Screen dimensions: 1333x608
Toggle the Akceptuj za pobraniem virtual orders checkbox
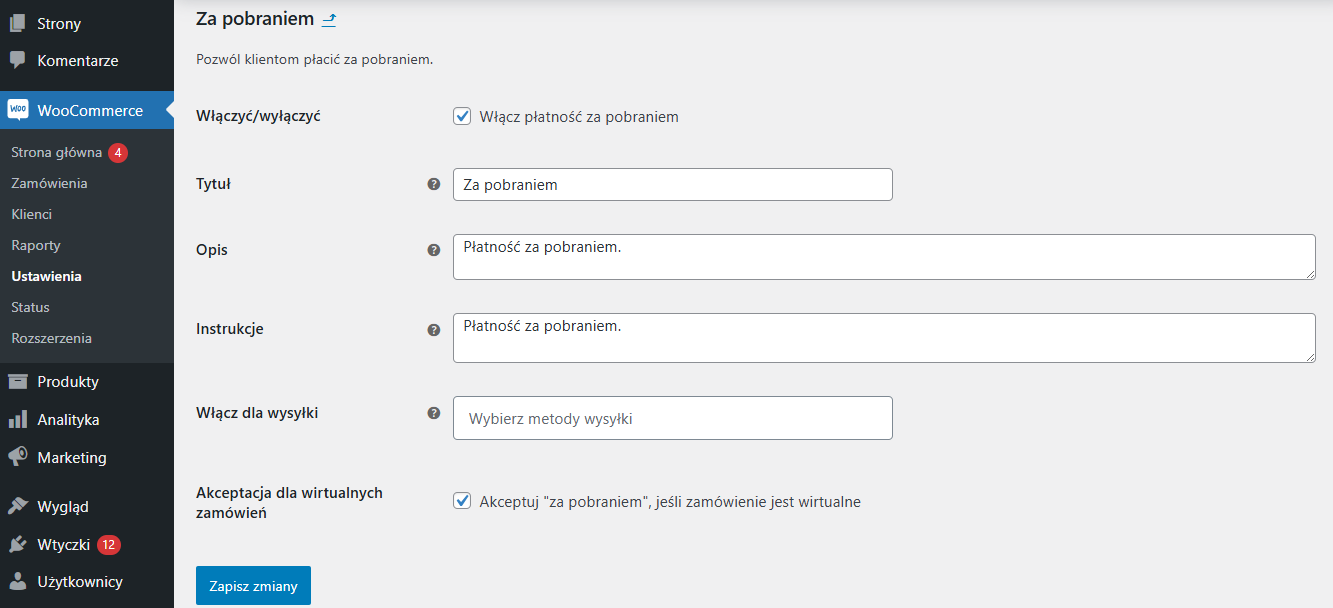point(462,501)
